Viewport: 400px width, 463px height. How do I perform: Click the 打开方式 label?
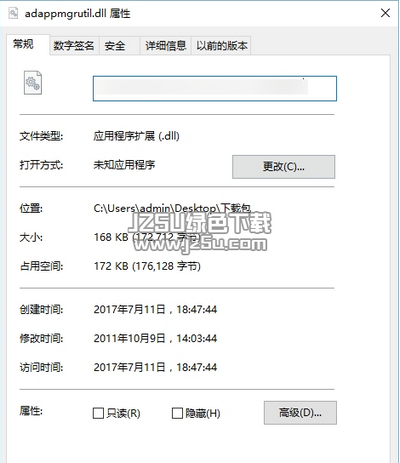(41, 165)
